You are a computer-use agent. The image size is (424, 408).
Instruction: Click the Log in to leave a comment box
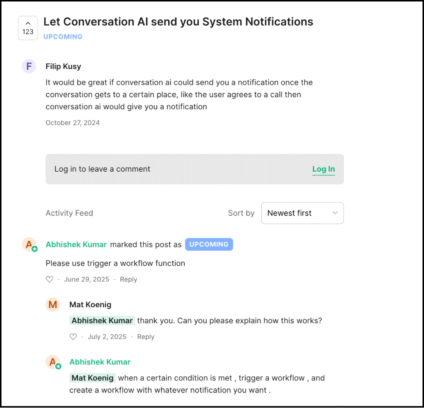(x=195, y=169)
